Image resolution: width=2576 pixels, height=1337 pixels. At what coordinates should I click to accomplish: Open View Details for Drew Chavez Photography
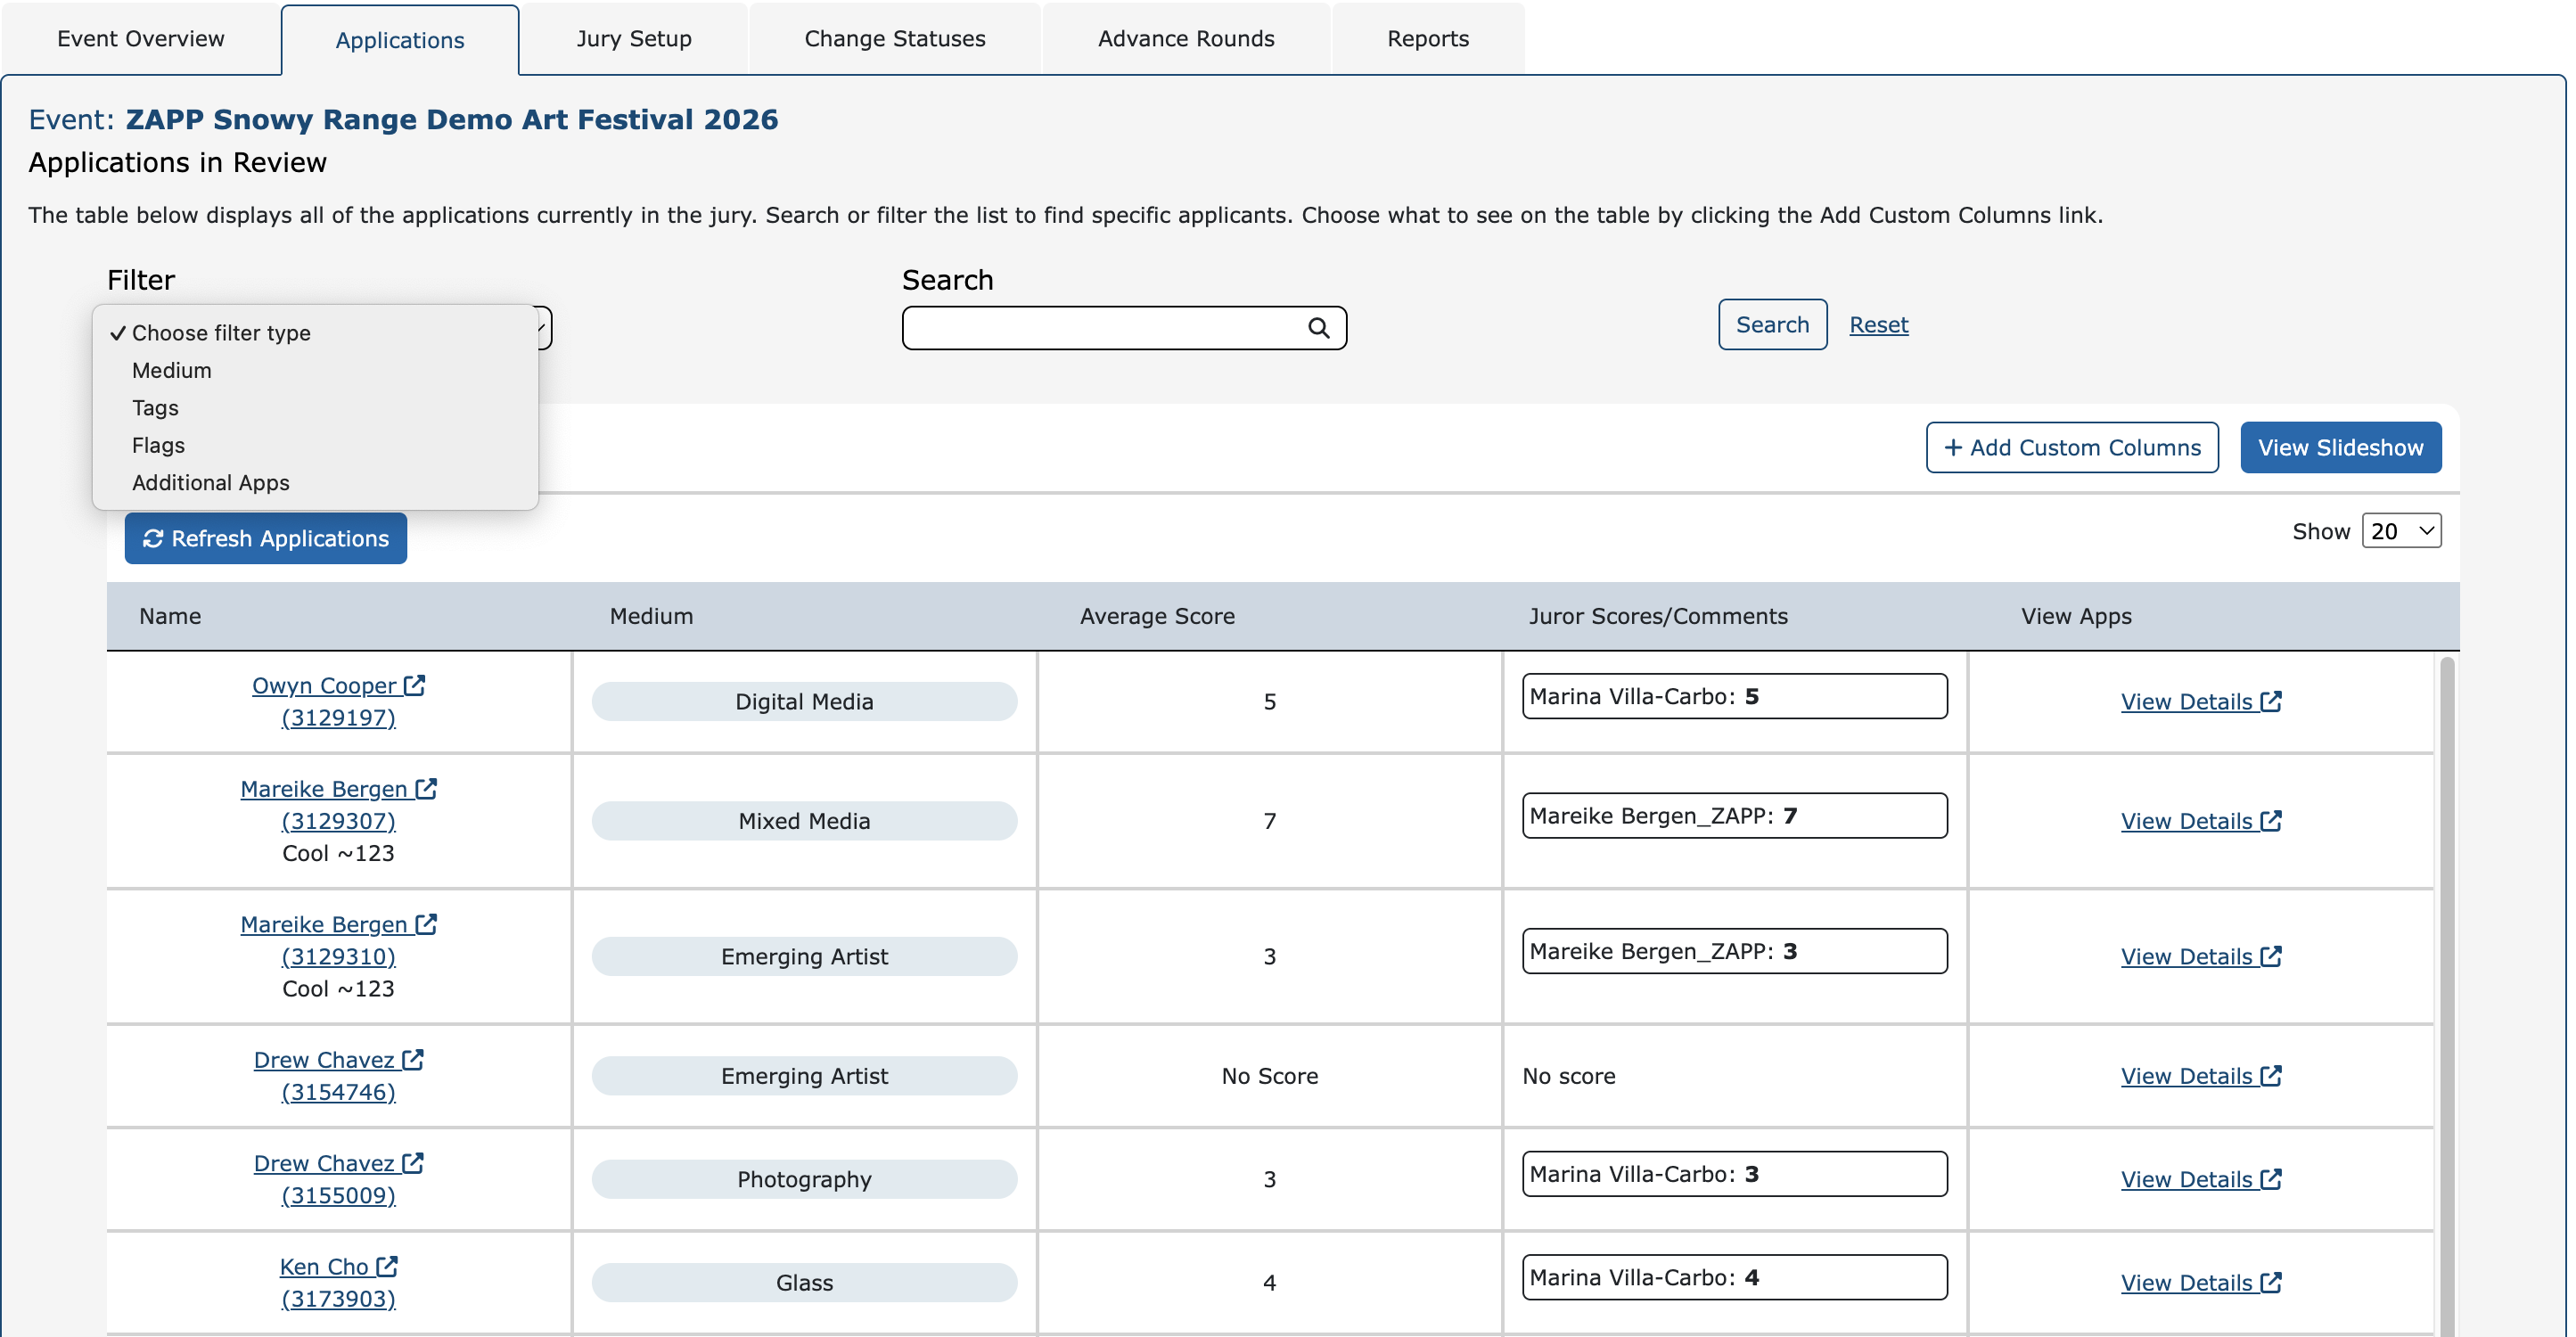tap(2200, 1178)
